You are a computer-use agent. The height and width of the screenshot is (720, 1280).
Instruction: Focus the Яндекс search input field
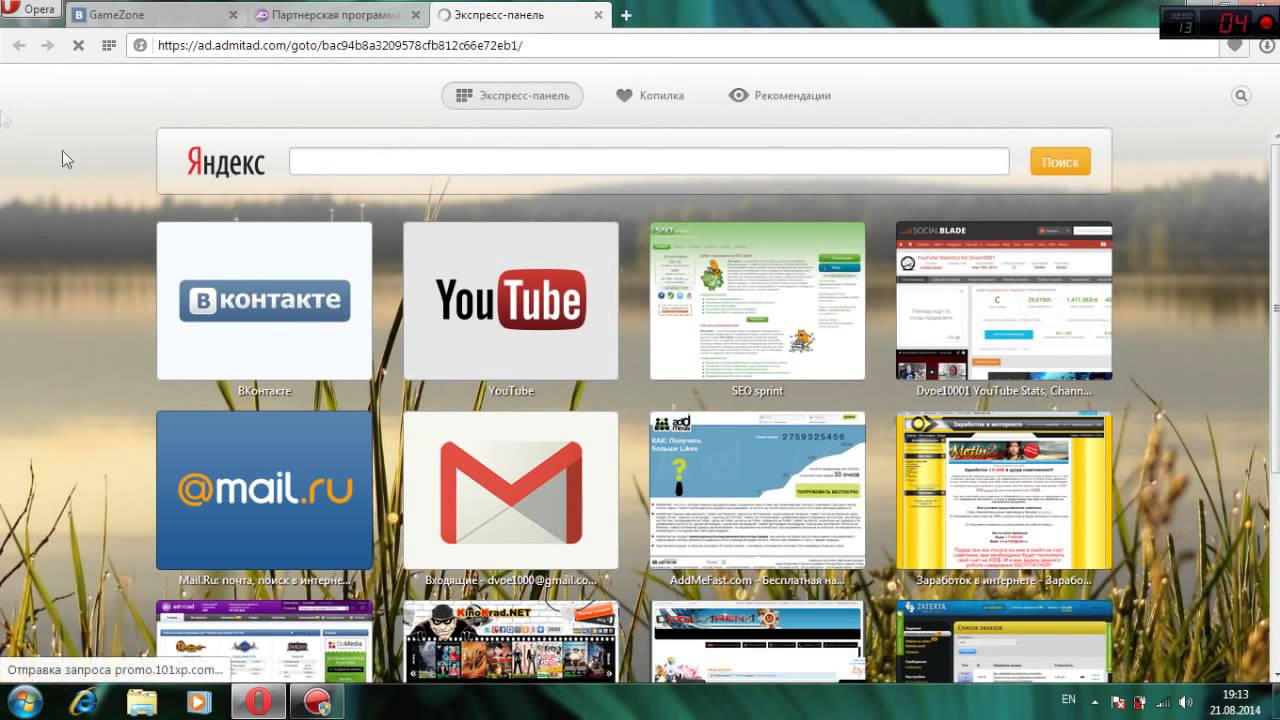649,161
